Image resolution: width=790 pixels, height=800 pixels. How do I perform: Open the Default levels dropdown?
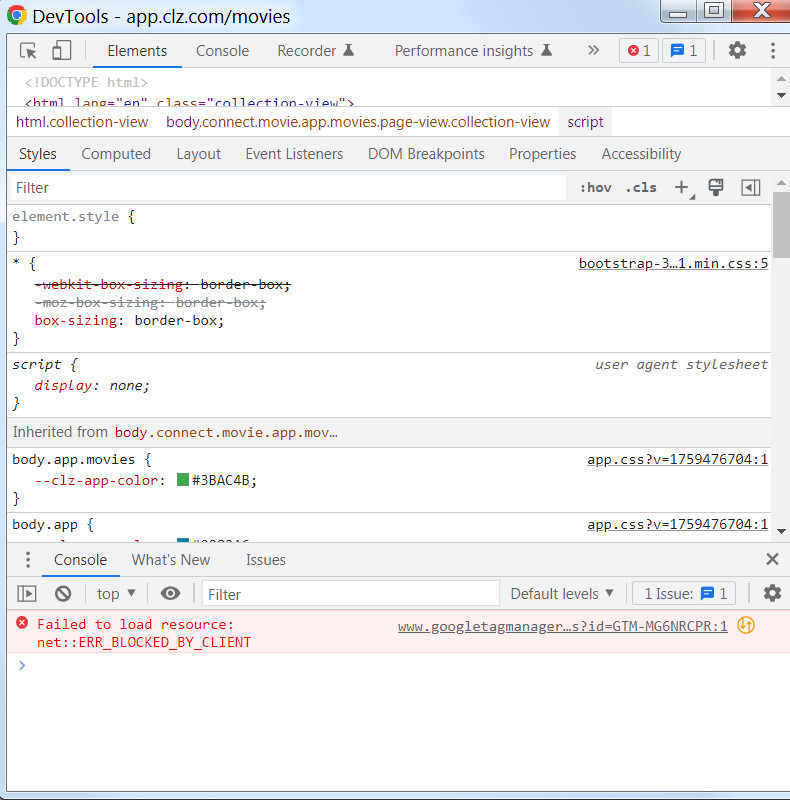pyautogui.click(x=562, y=594)
